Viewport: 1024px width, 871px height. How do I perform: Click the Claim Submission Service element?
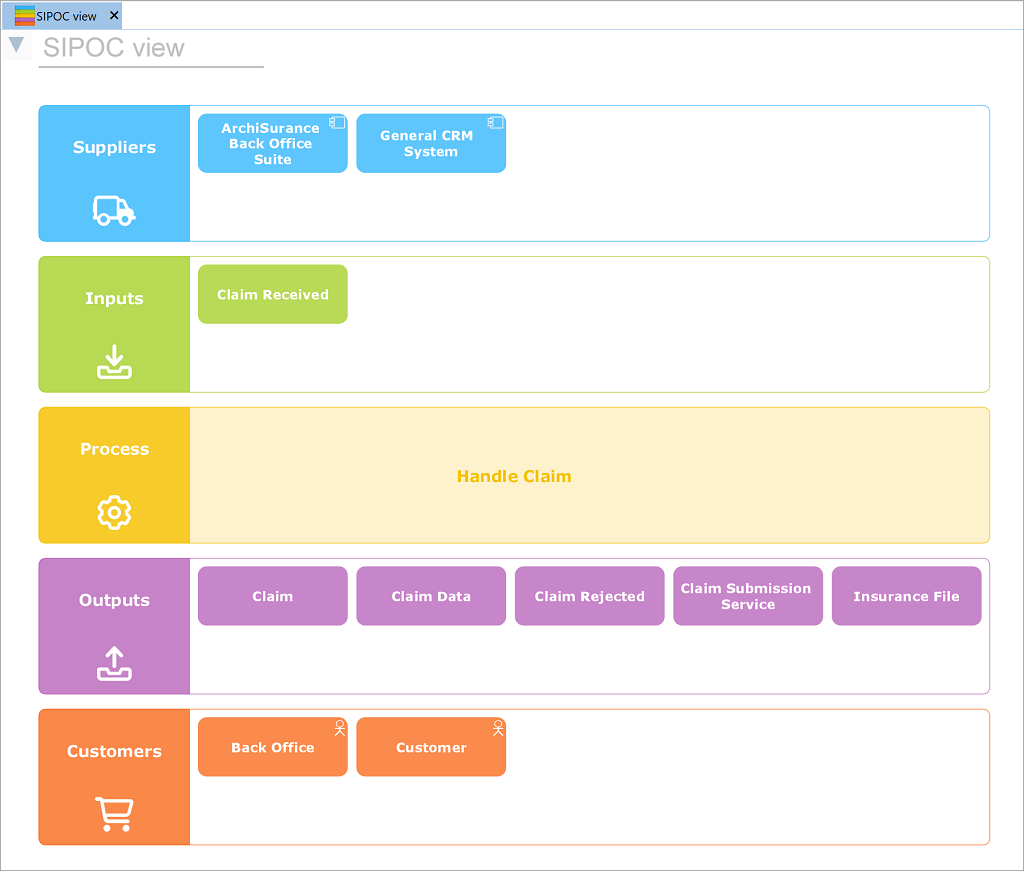click(747, 596)
